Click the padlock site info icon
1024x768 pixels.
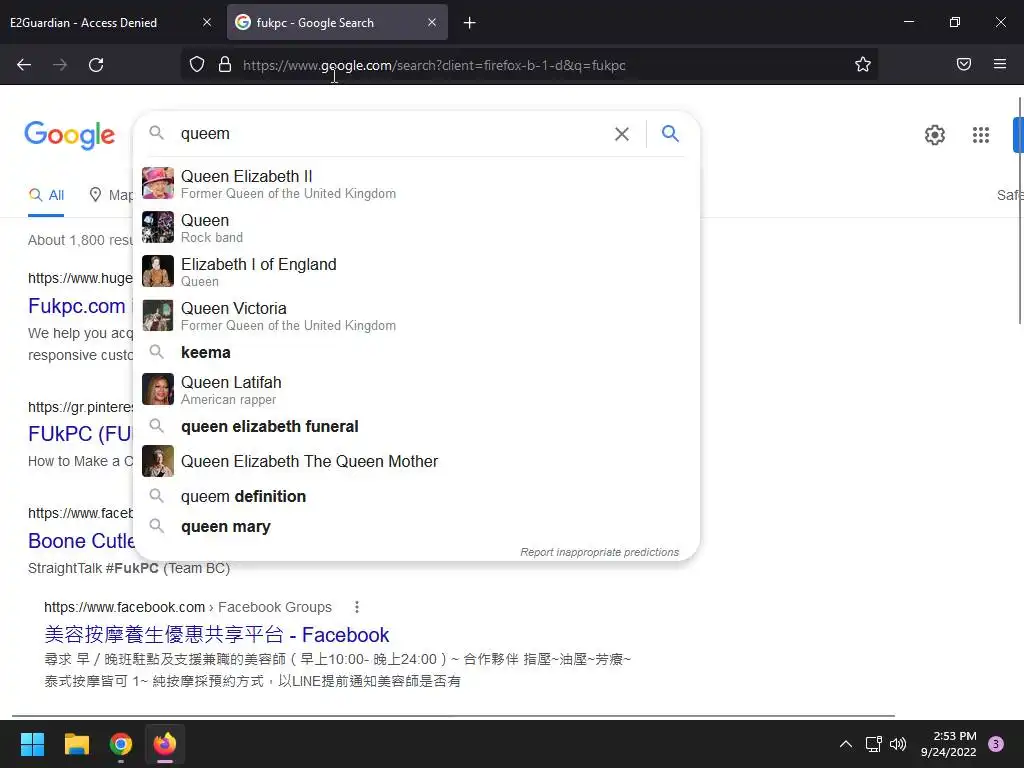click(225, 65)
